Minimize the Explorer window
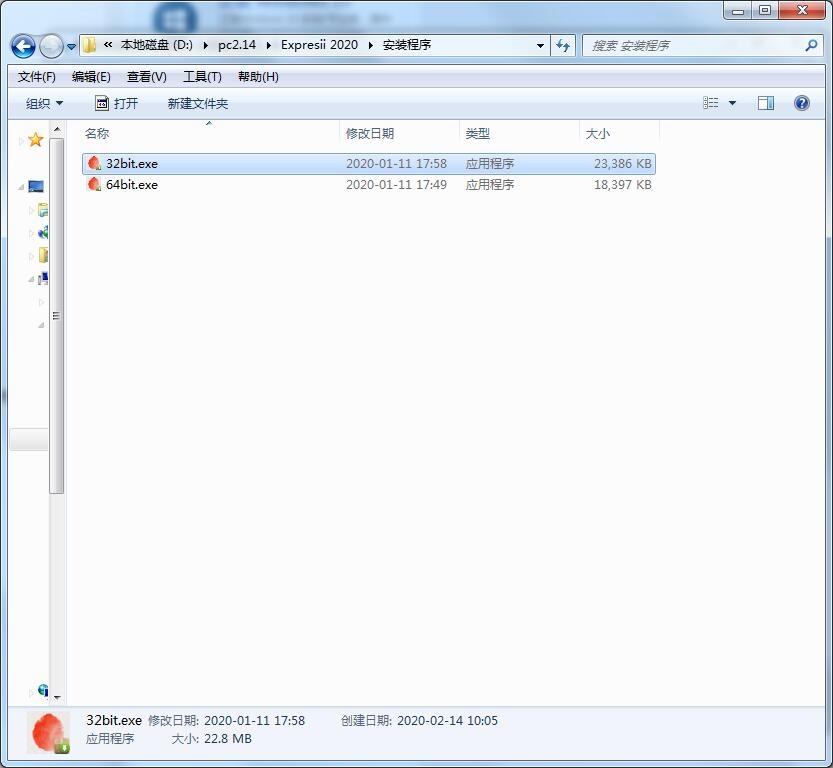The width and height of the screenshot is (833, 768). click(x=738, y=11)
